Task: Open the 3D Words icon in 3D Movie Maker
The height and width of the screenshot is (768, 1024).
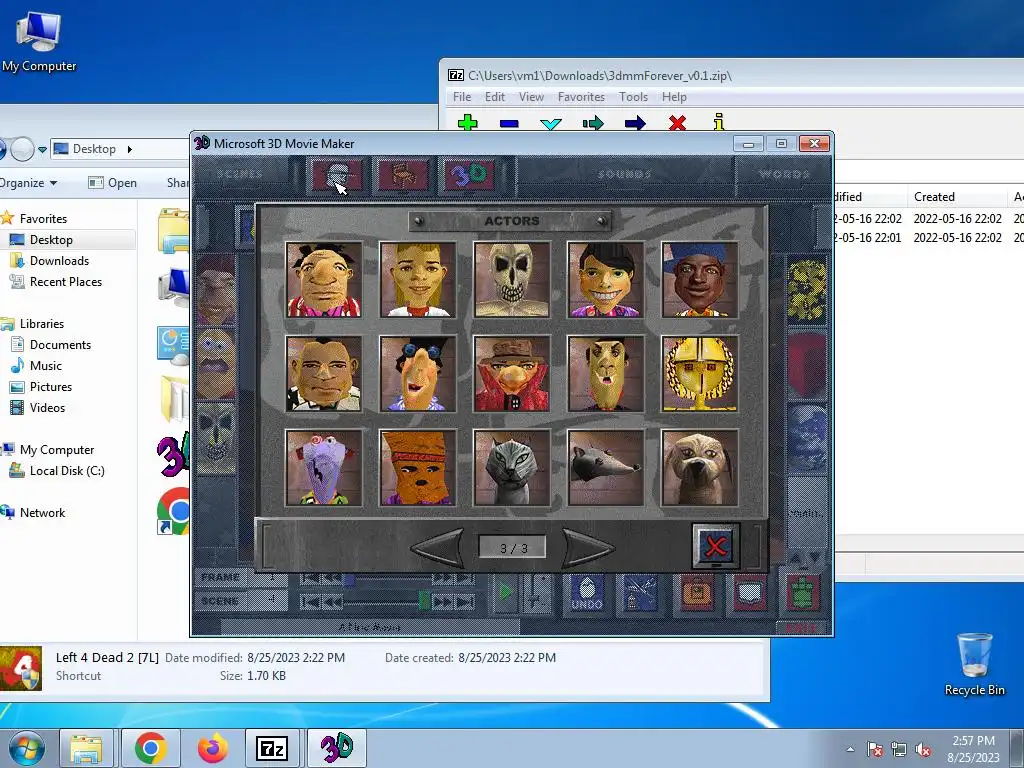Action: click(469, 175)
